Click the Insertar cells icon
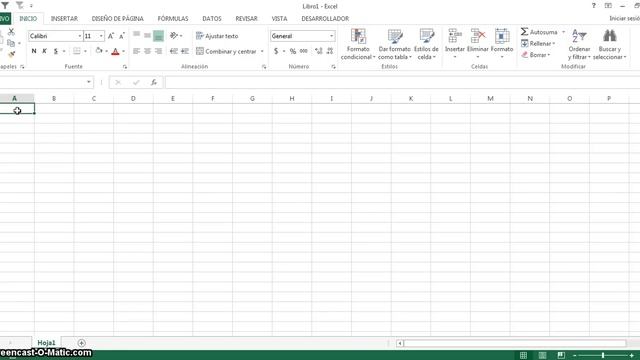 455,36
